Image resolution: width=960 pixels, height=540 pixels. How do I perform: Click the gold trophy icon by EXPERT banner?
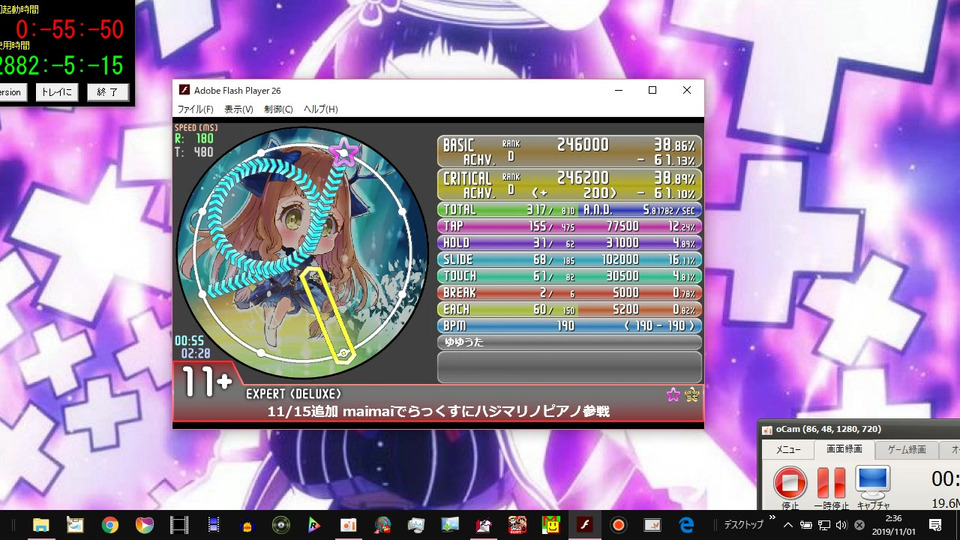coord(692,395)
